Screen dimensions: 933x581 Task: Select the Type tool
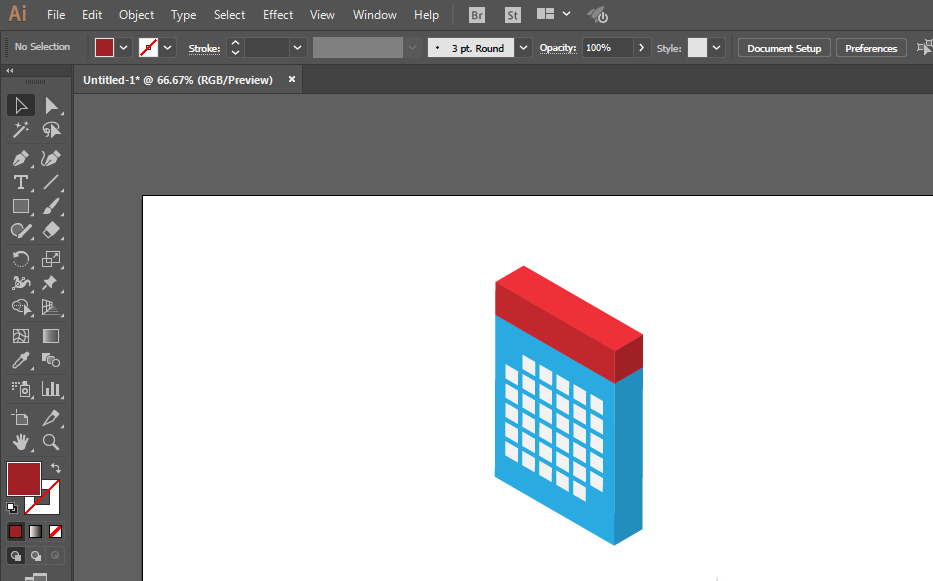[20, 182]
